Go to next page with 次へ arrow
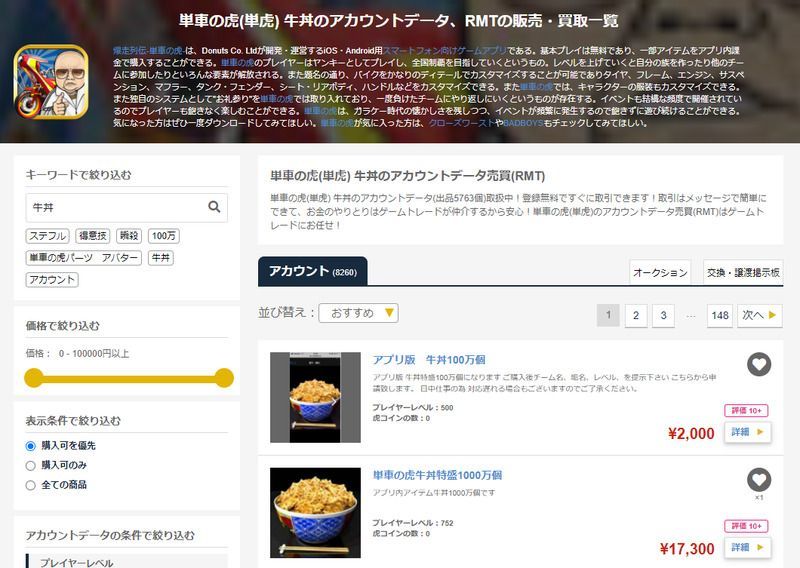The height and width of the screenshot is (568, 800). [x=760, y=315]
